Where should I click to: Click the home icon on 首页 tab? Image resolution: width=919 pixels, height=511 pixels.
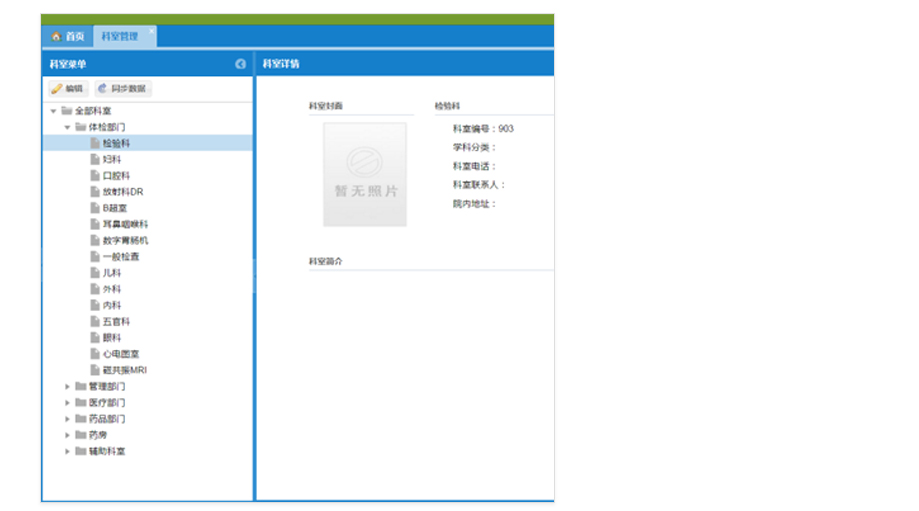(x=56, y=37)
